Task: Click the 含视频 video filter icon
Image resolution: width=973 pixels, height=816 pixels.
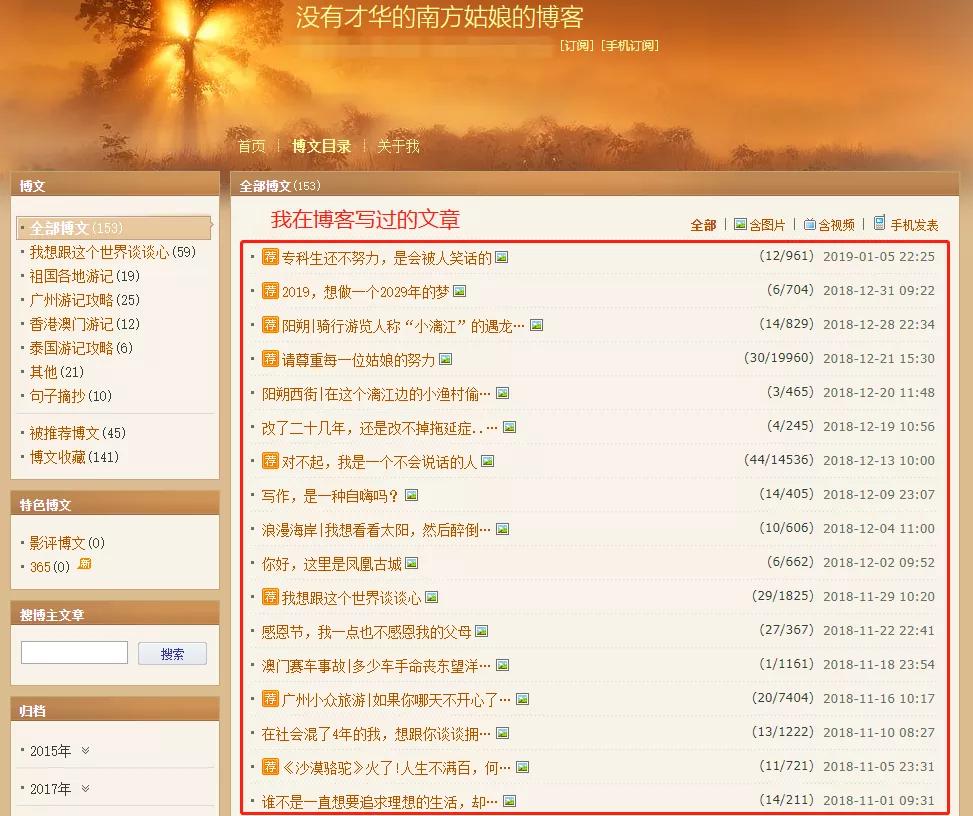Action: coord(809,225)
